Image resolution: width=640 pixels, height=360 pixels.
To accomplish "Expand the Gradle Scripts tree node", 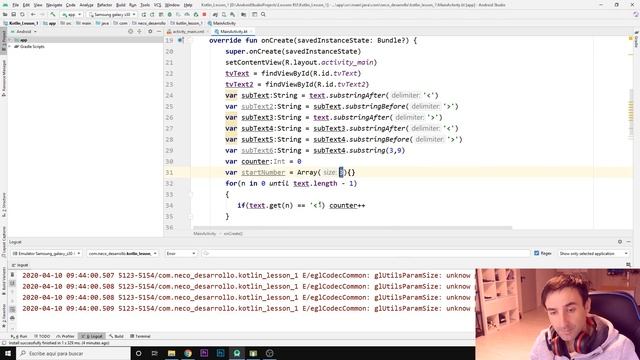I will tap(10, 47).
